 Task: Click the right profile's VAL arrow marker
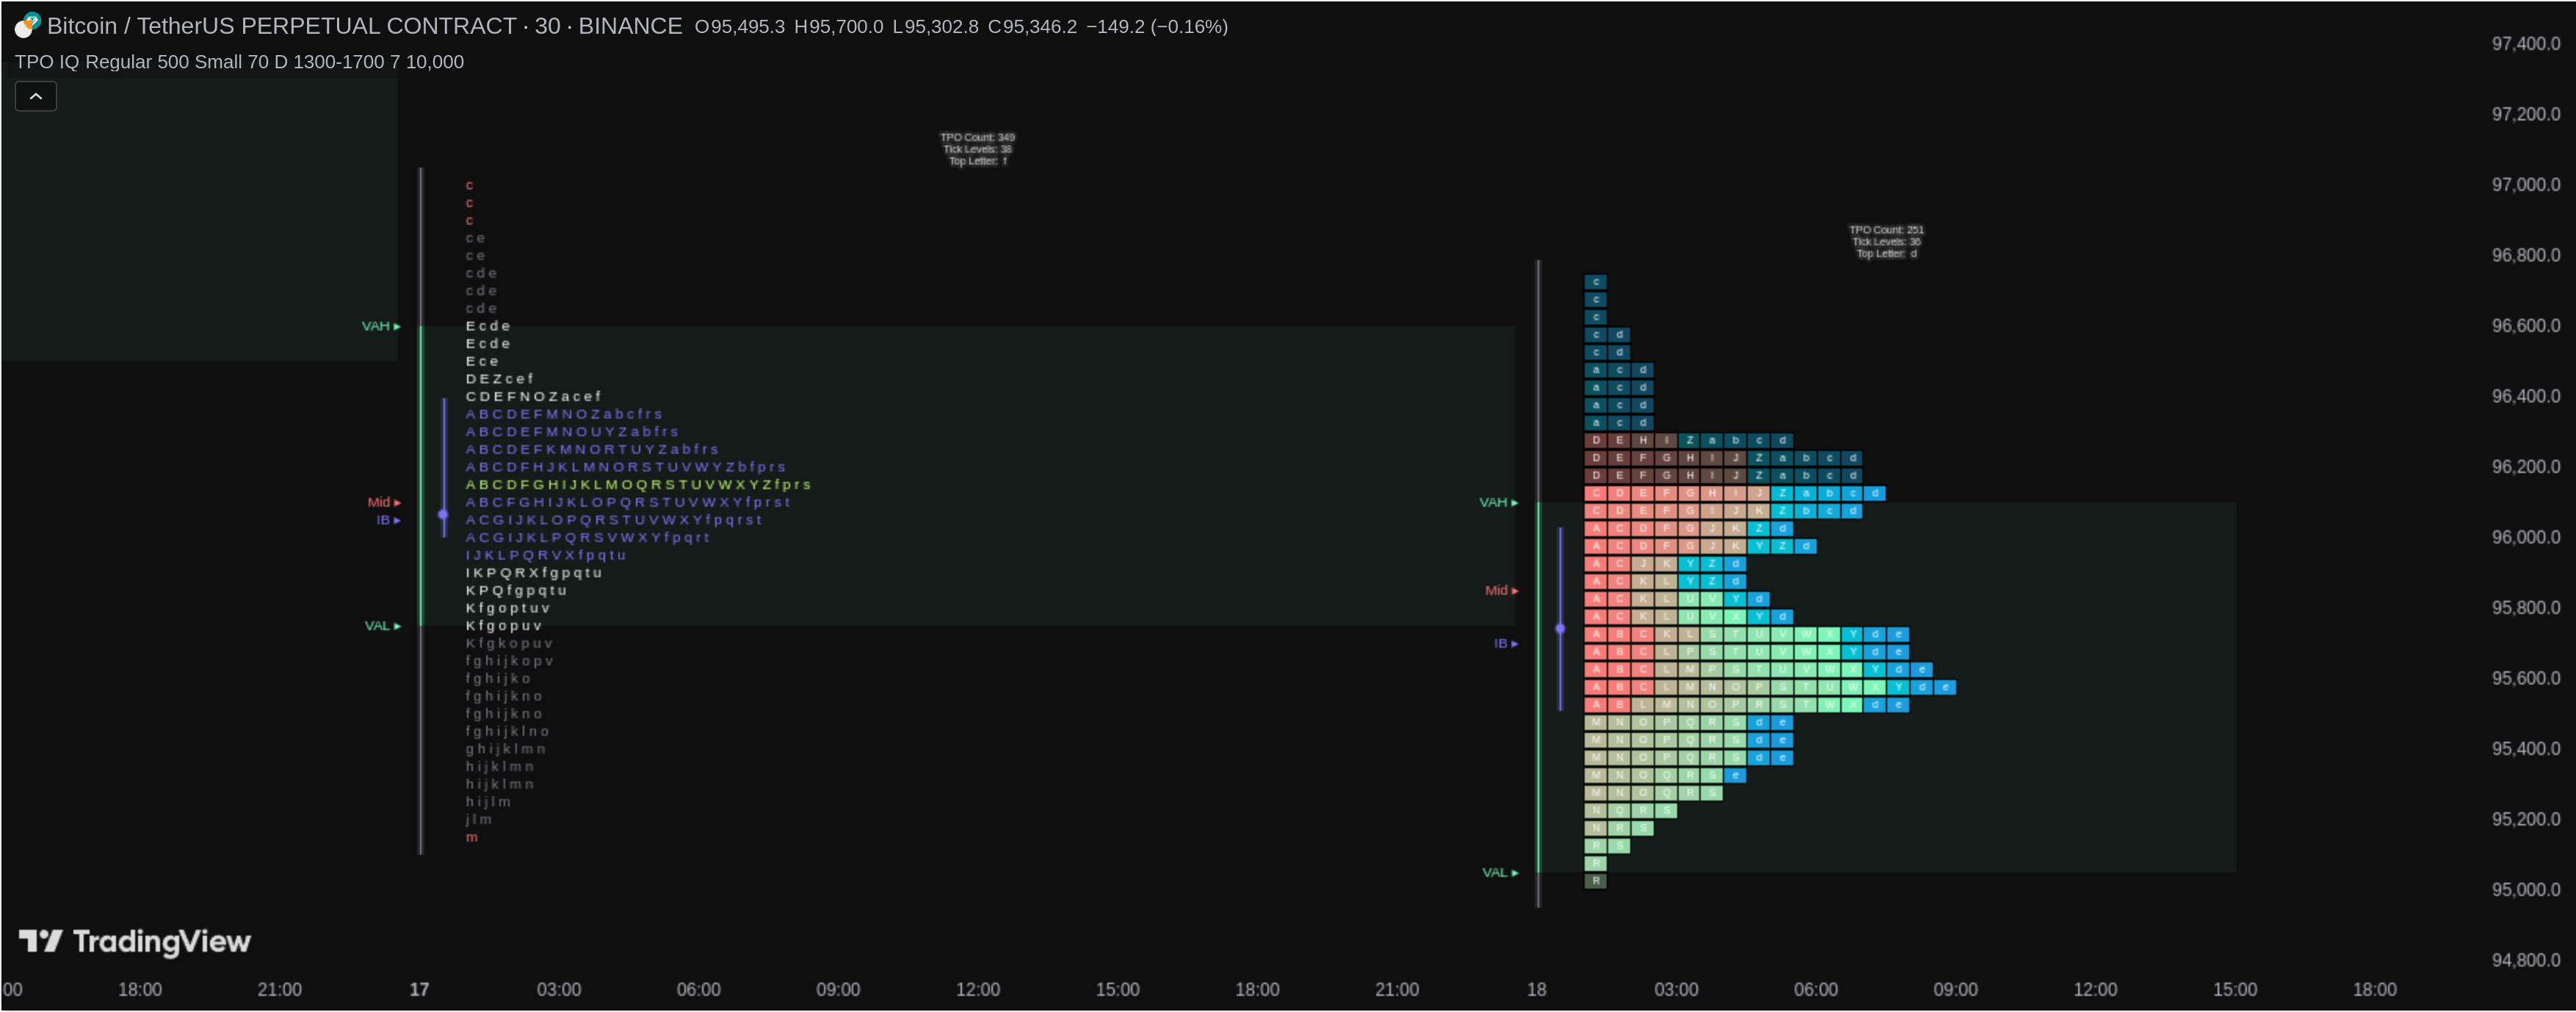[1499, 873]
